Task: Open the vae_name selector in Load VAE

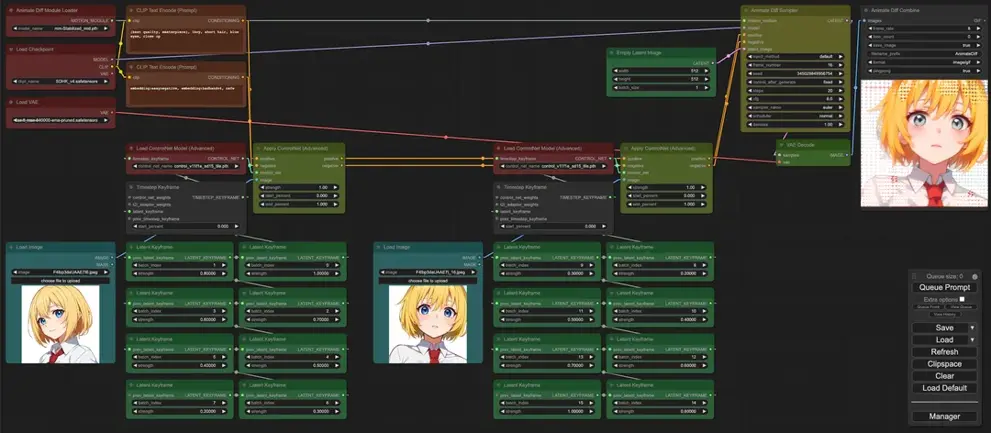Action: pos(60,122)
